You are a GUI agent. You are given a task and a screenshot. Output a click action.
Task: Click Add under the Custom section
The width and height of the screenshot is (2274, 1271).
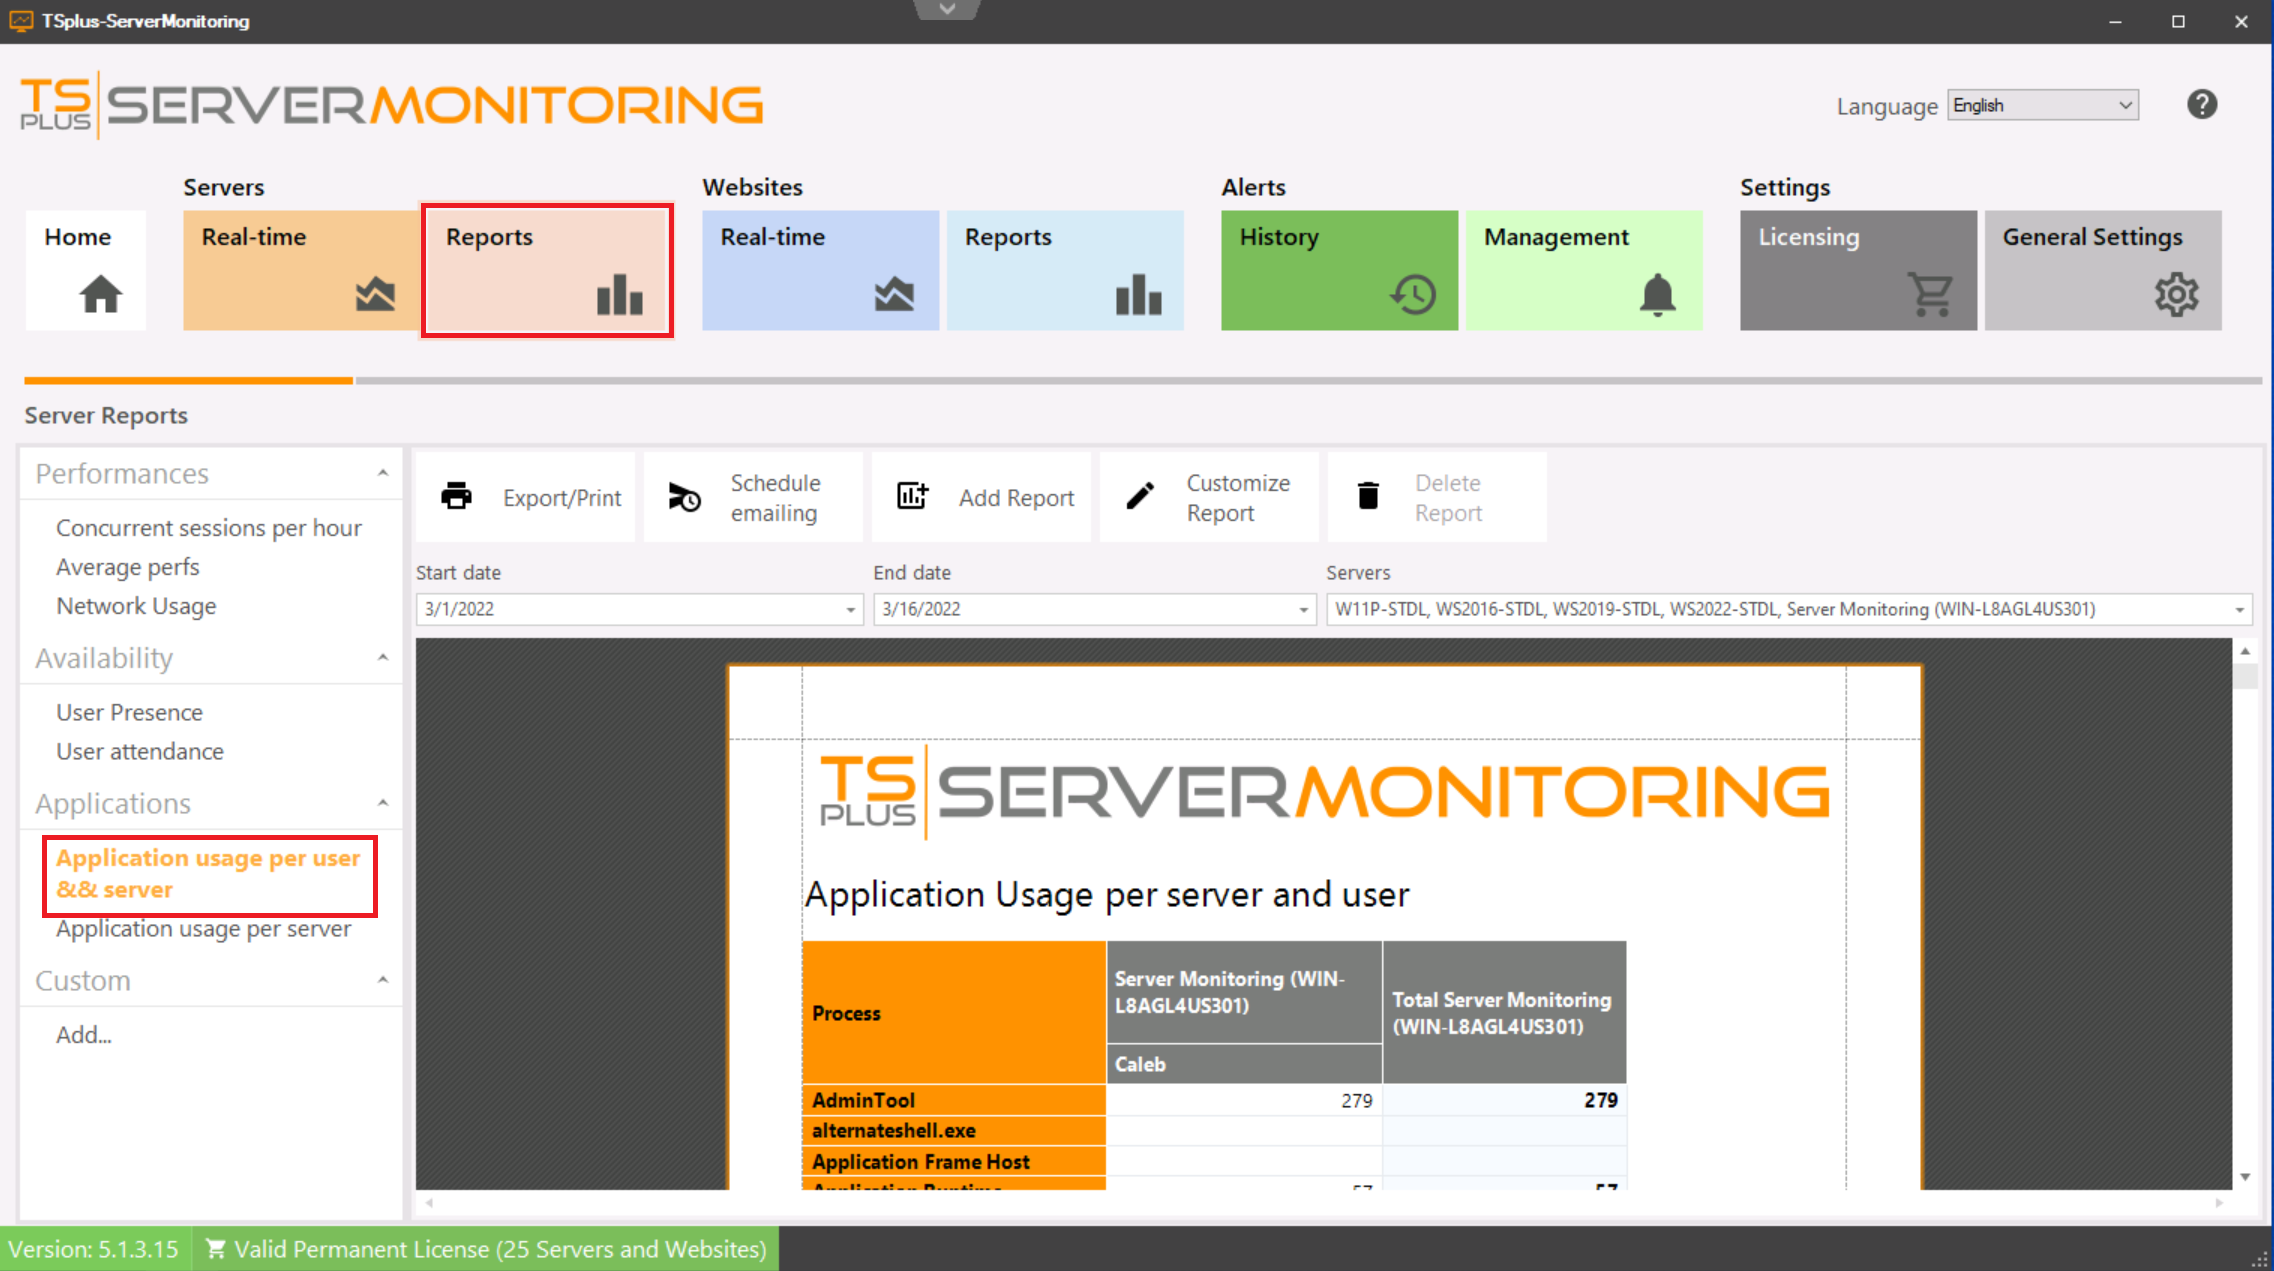(84, 1034)
